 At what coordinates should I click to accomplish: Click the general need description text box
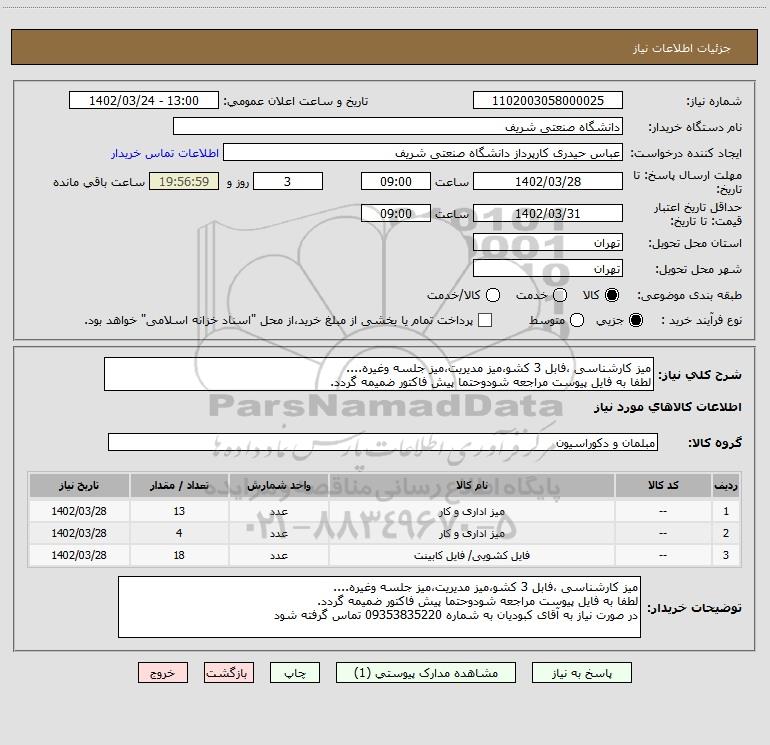tap(379, 375)
